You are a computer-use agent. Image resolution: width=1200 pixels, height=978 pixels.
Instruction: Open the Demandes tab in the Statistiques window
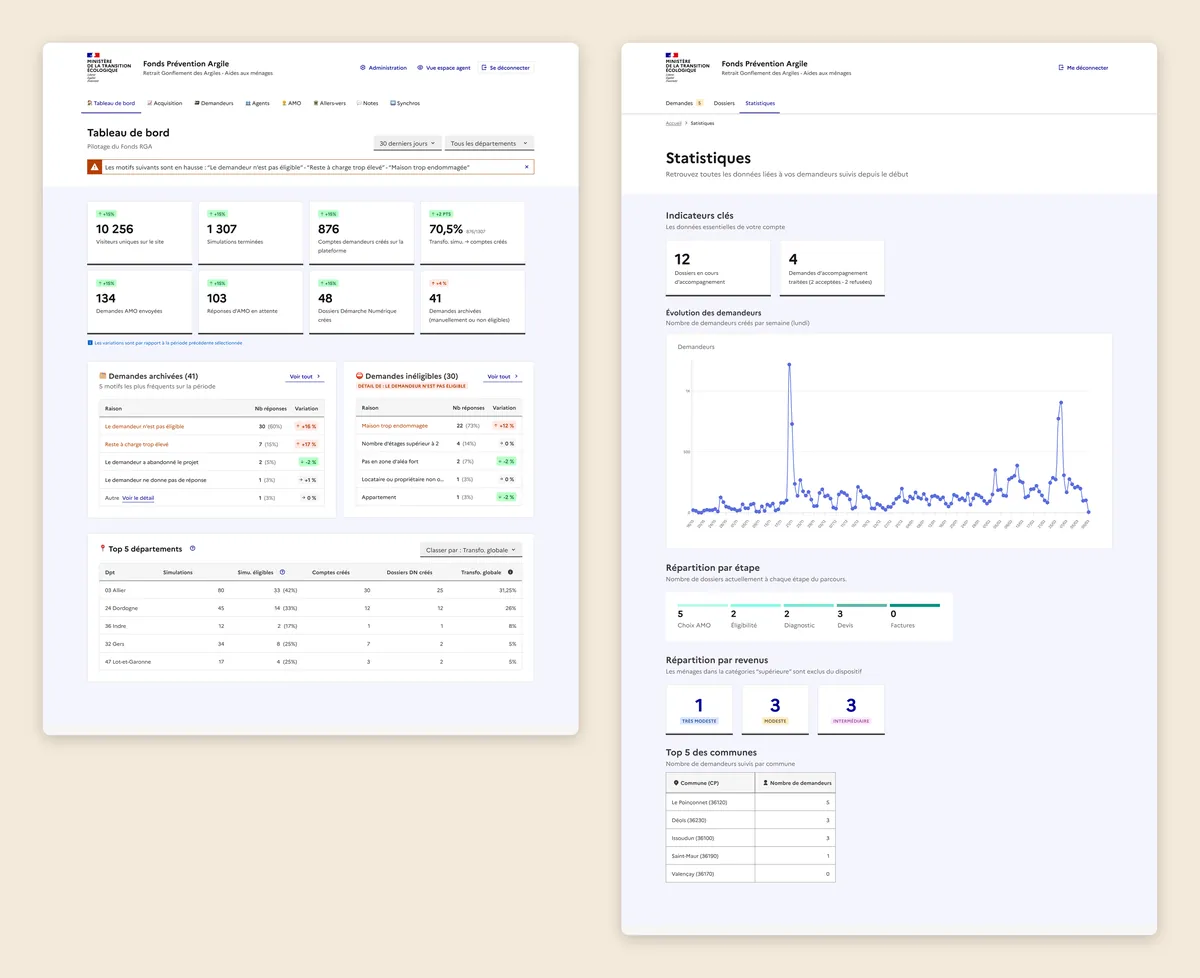coord(685,103)
